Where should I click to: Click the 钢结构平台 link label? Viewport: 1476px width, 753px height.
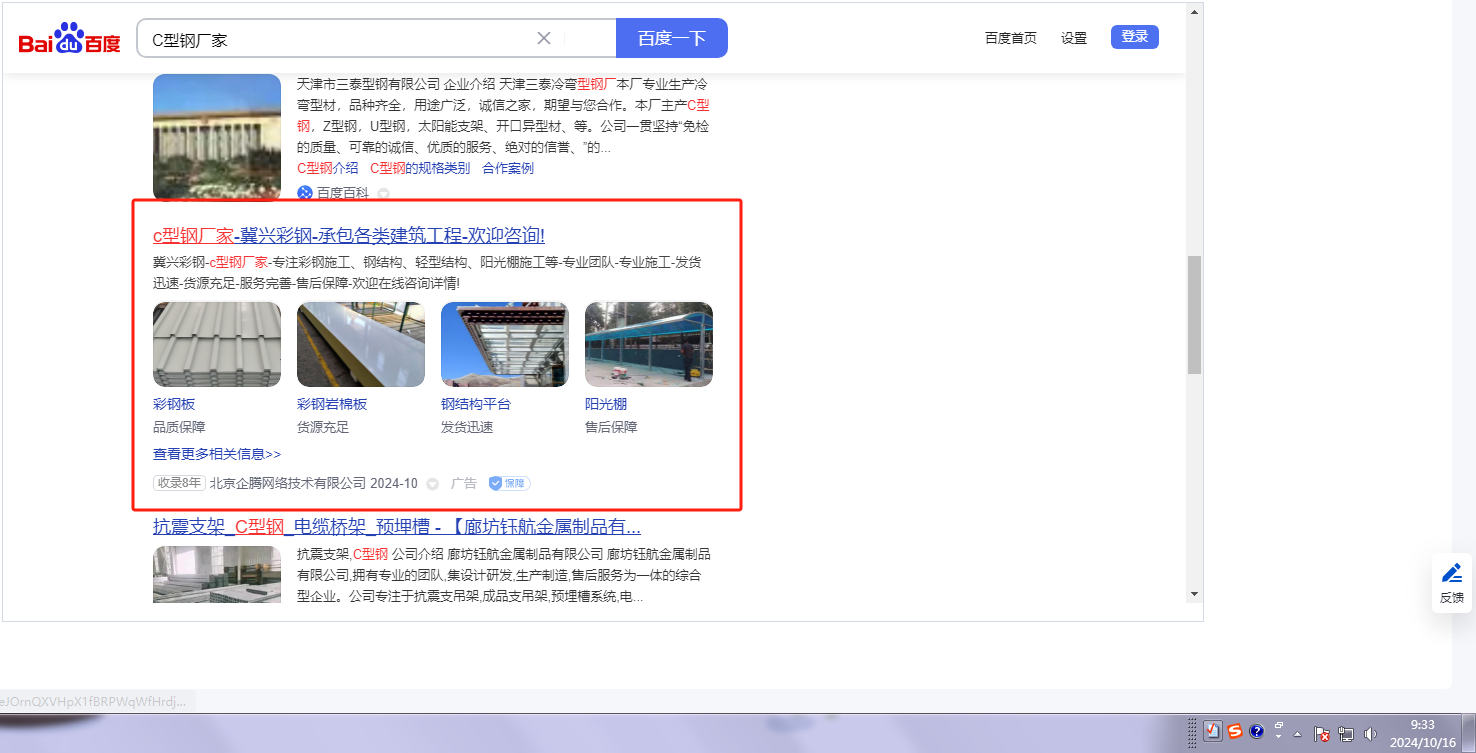pos(476,404)
